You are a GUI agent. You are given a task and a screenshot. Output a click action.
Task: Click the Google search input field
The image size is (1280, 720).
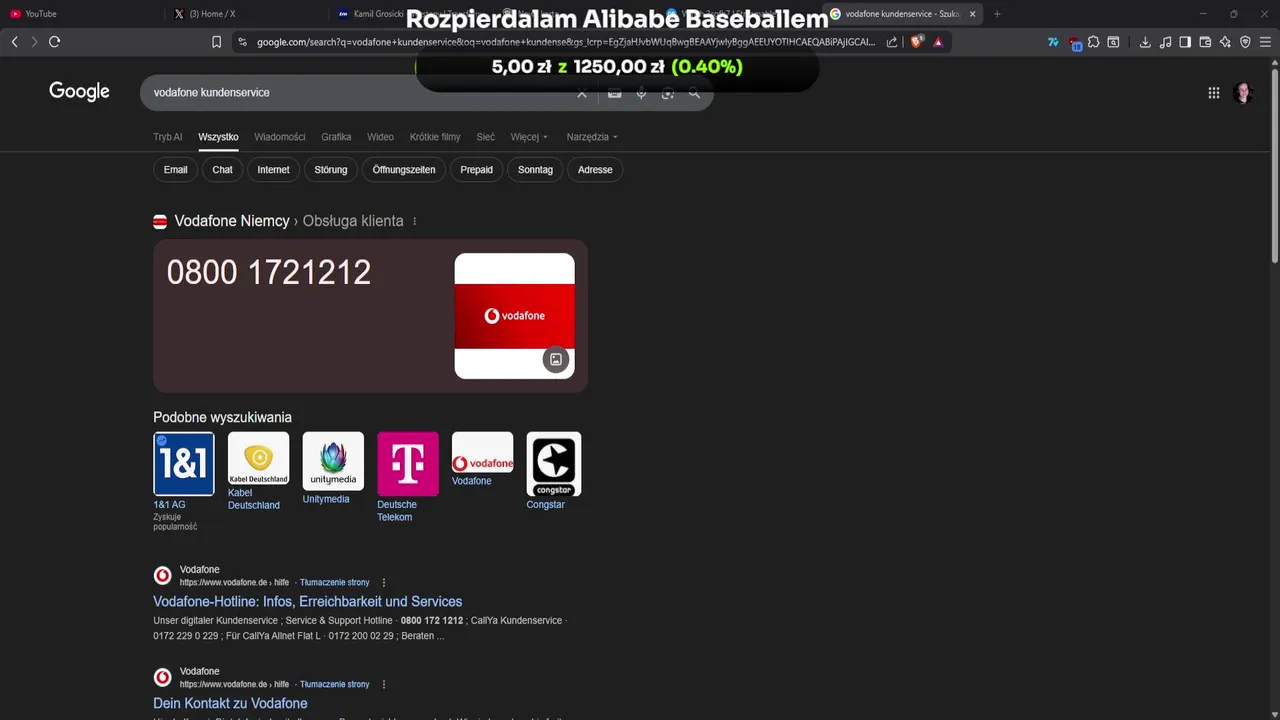pyautogui.click(x=360, y=93)
